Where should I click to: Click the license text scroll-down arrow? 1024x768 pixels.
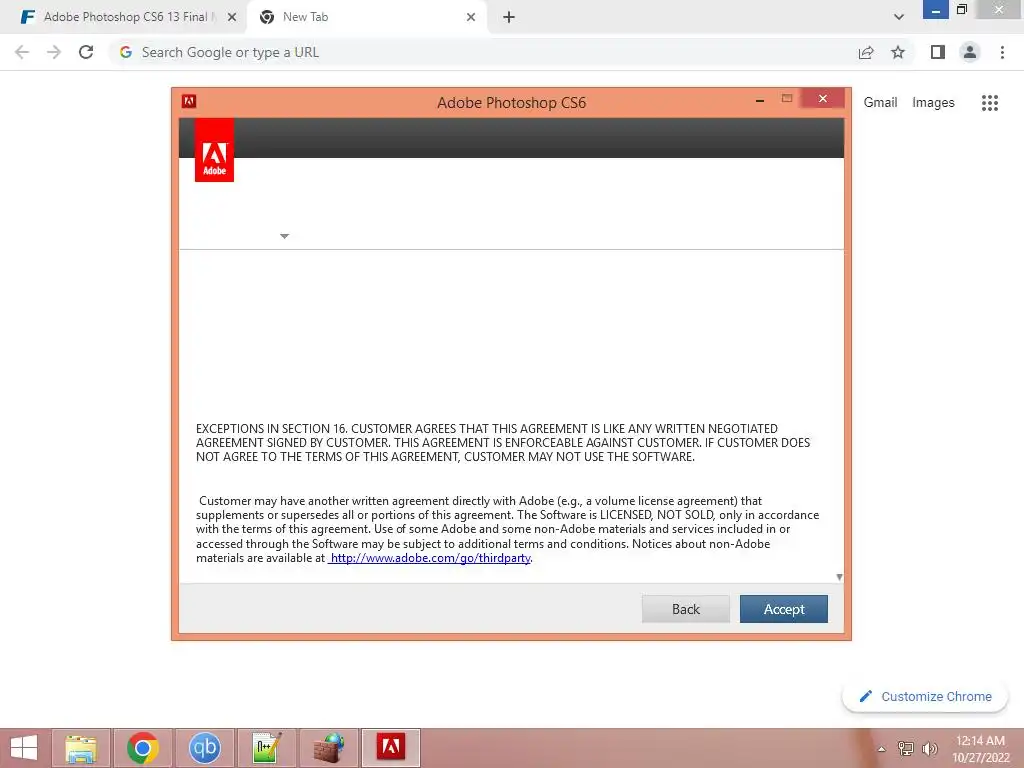coord(839,577)
